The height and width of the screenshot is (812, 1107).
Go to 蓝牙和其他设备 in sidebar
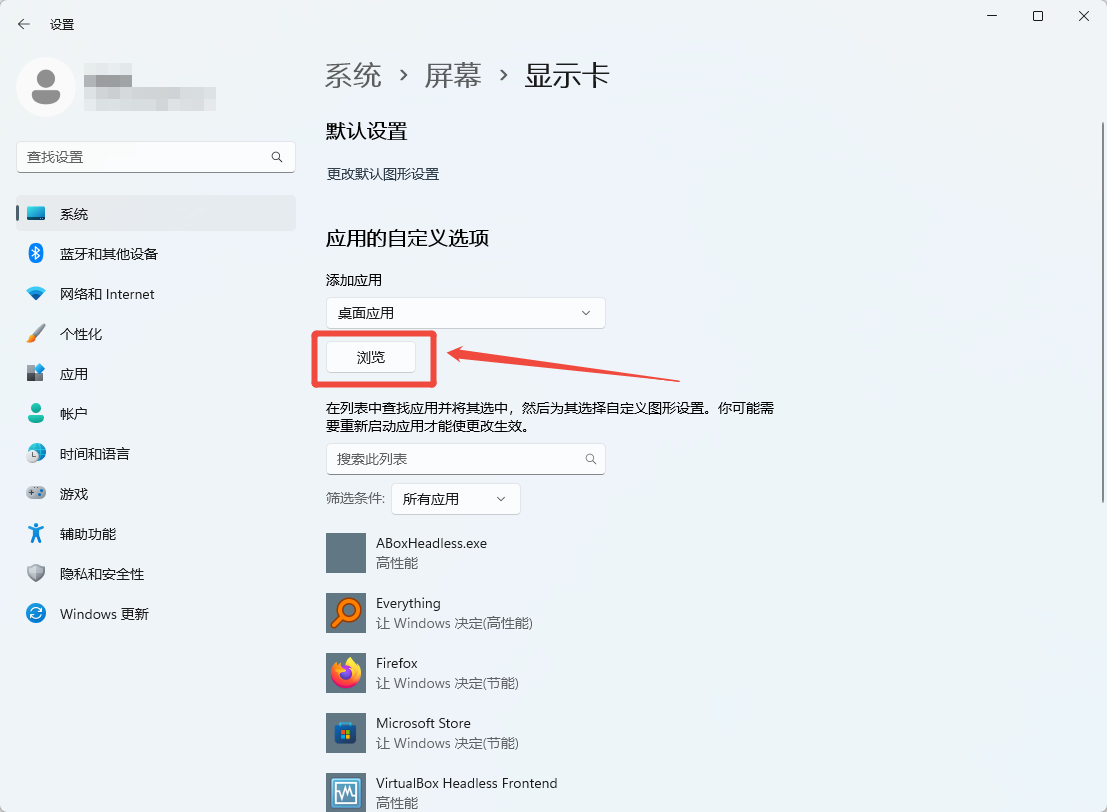pyautogui.click(x=108, y=254)
